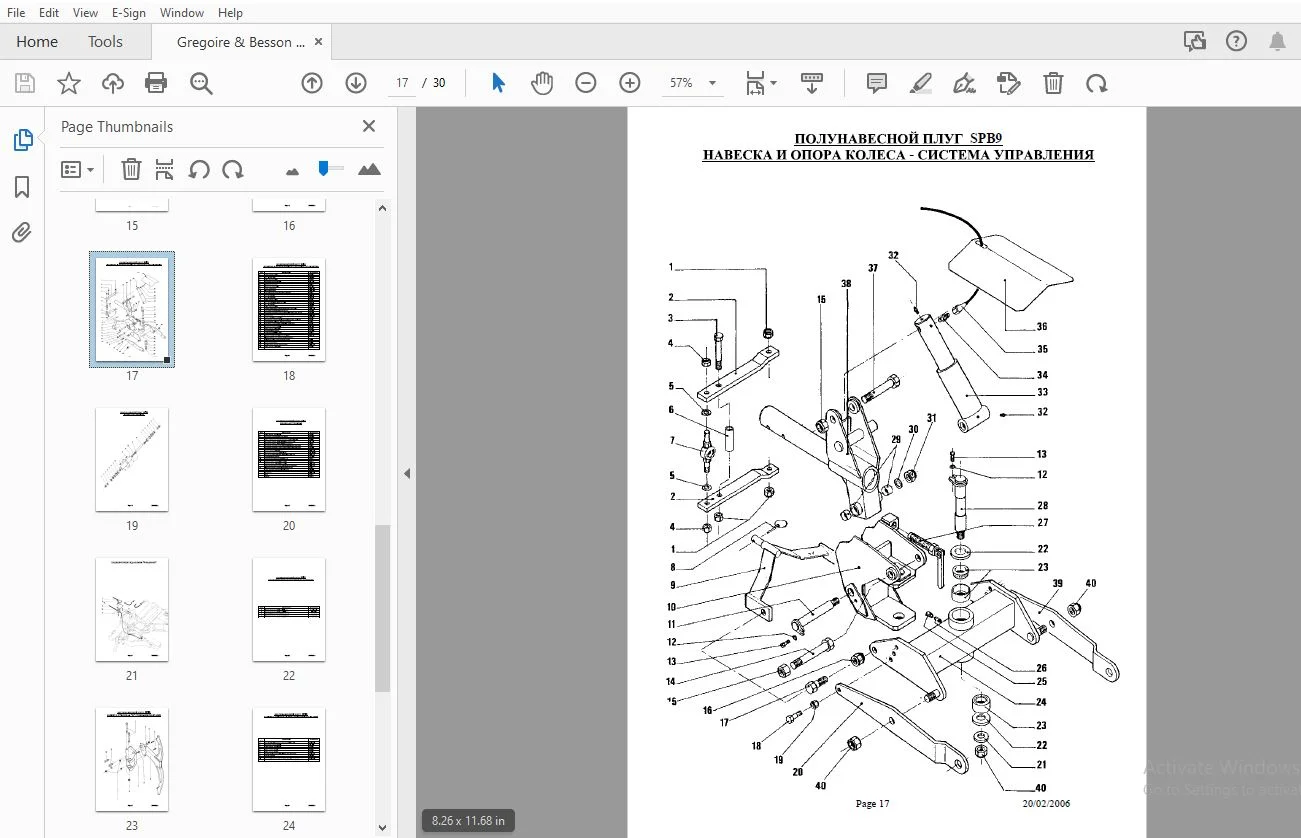Viewport: 1301px width, 838px height.
Task: Select the page 21 thumbnail
Action: [x=132, y=609]
